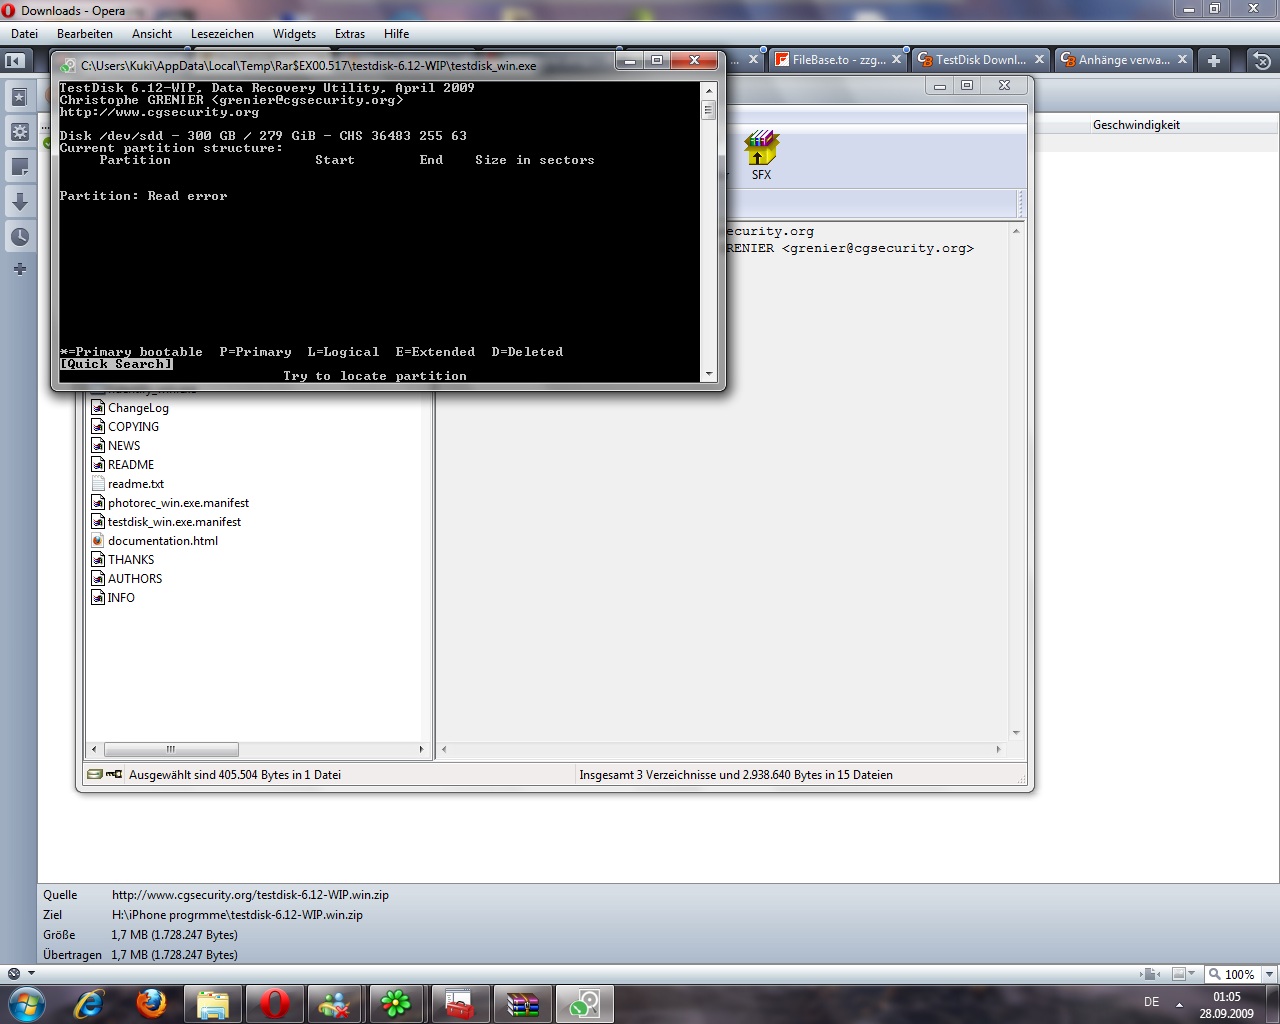This screenshot has width=1280, height=1024.
Task: Open the dropdown arrow beside zoom percentage
Action: coord(1270,974)
